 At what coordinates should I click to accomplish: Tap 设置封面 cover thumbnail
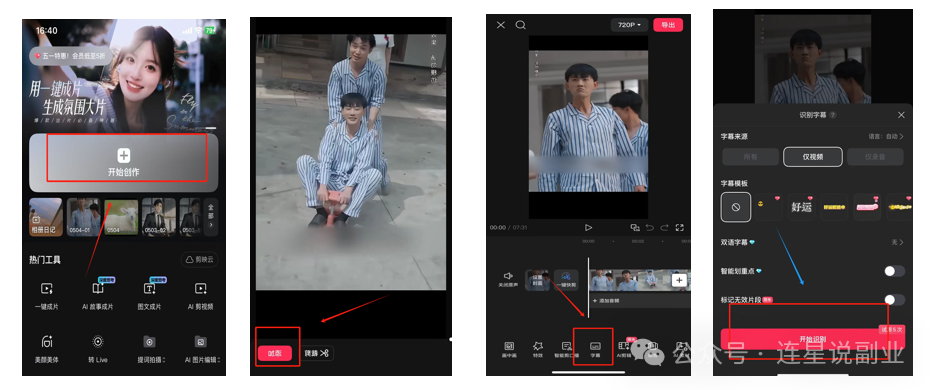click(x=537, y=280)
